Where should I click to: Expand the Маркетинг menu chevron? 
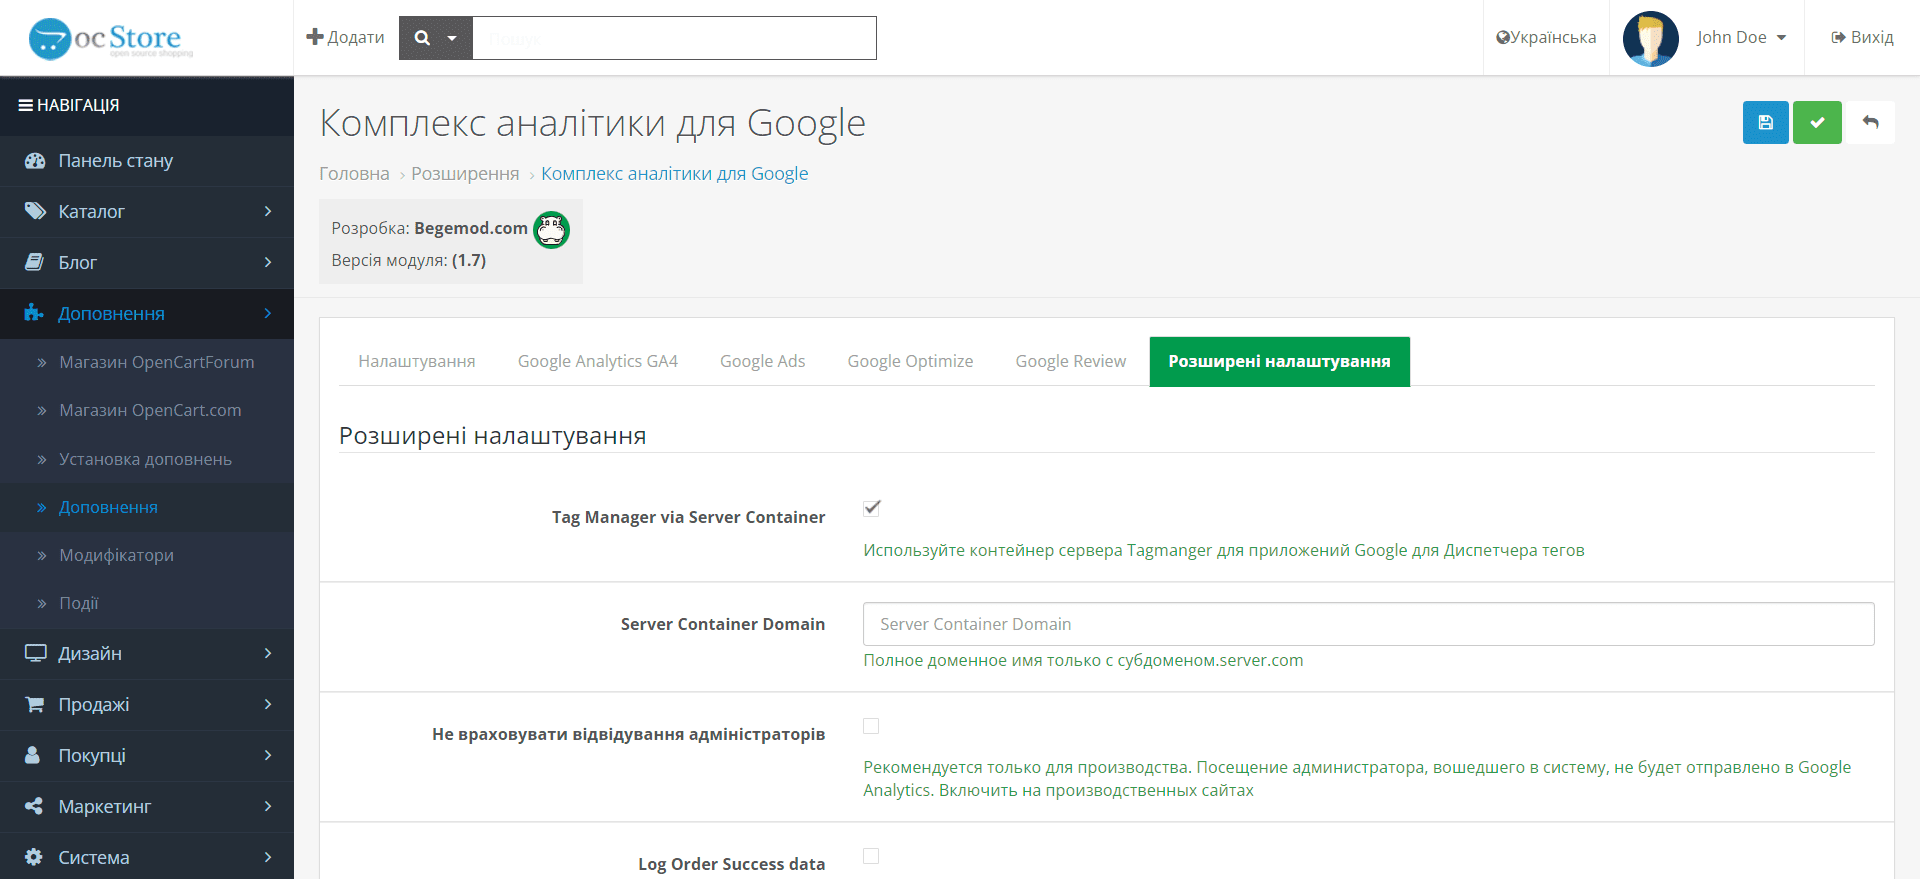tap(268, 806)
